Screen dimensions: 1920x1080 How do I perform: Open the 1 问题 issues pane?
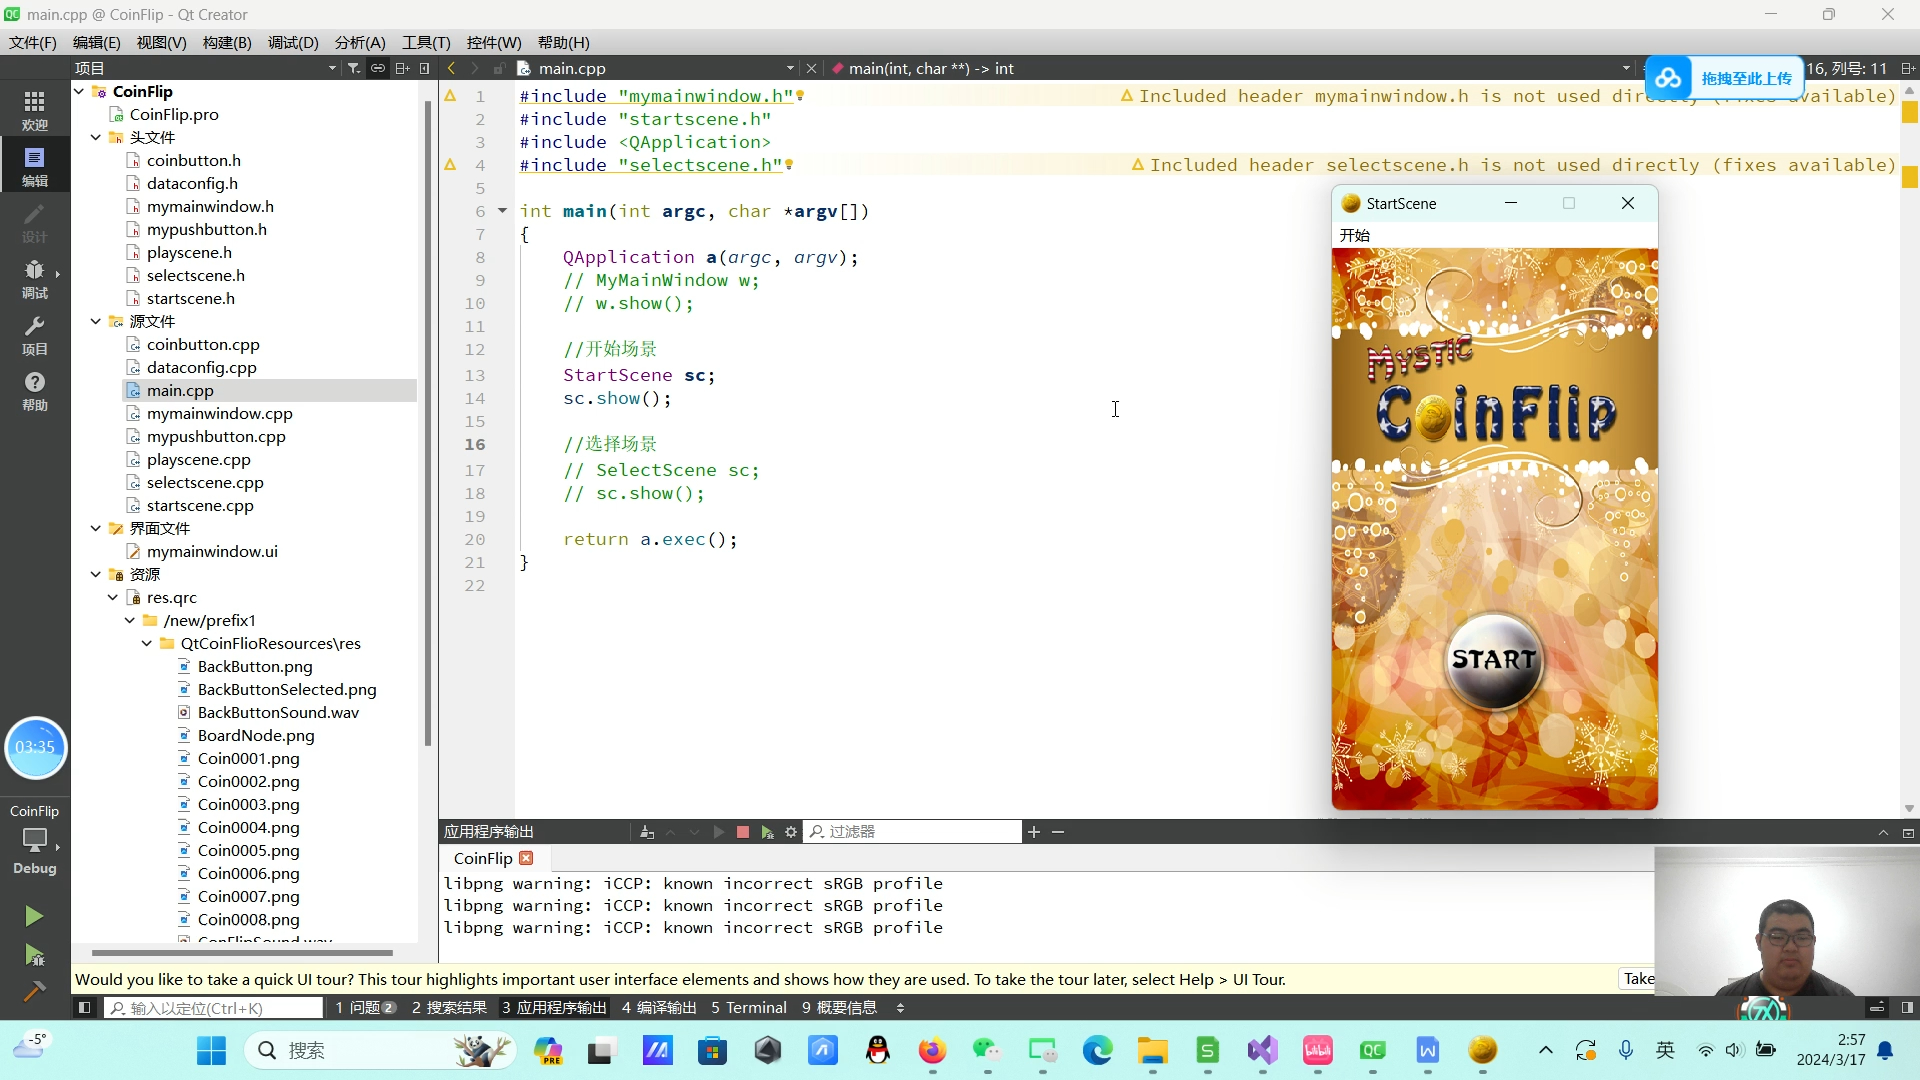(366, 1008)
